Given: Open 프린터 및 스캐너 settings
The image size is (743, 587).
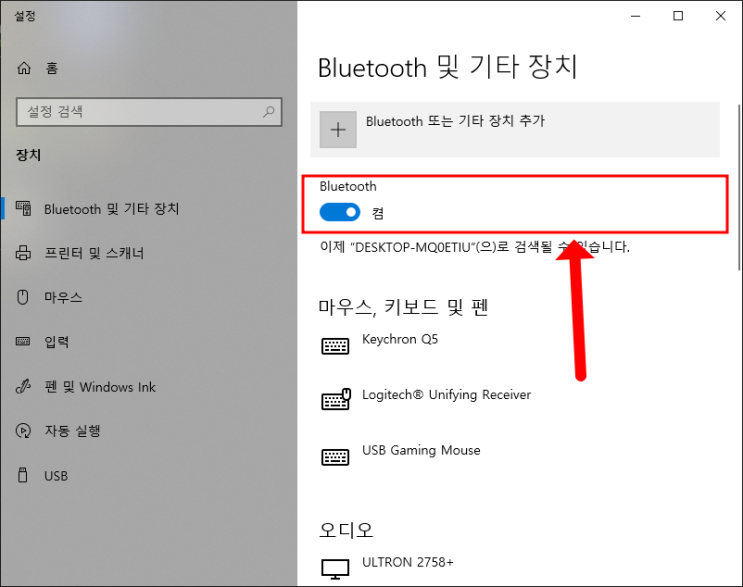Looking at the screenshot, I should click(149, 253).
